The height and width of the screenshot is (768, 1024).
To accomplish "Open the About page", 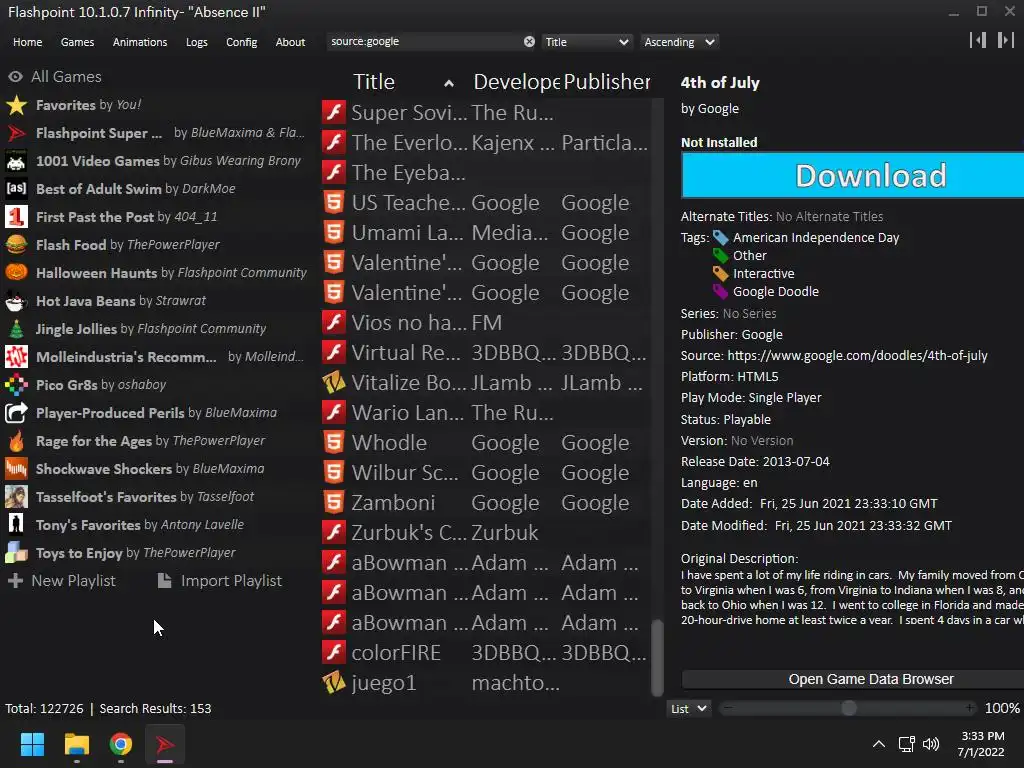I will (290, 42).
